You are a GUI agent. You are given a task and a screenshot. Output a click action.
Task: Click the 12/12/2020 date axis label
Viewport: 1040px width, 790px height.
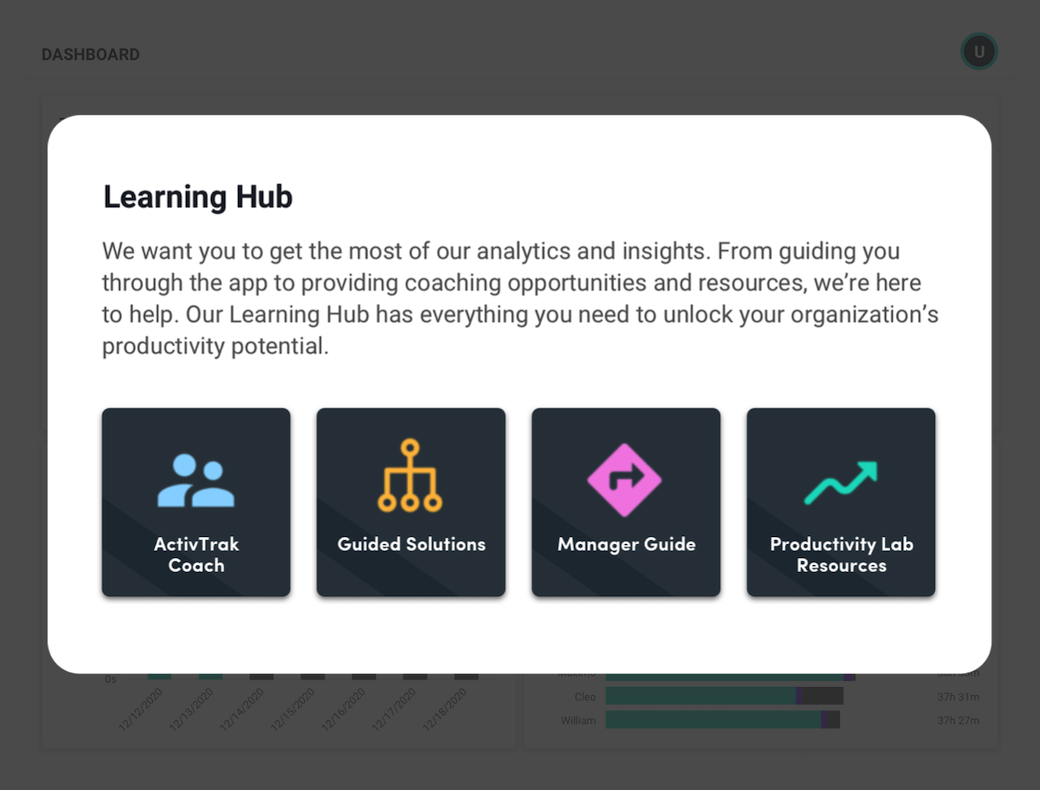[141, 709]
